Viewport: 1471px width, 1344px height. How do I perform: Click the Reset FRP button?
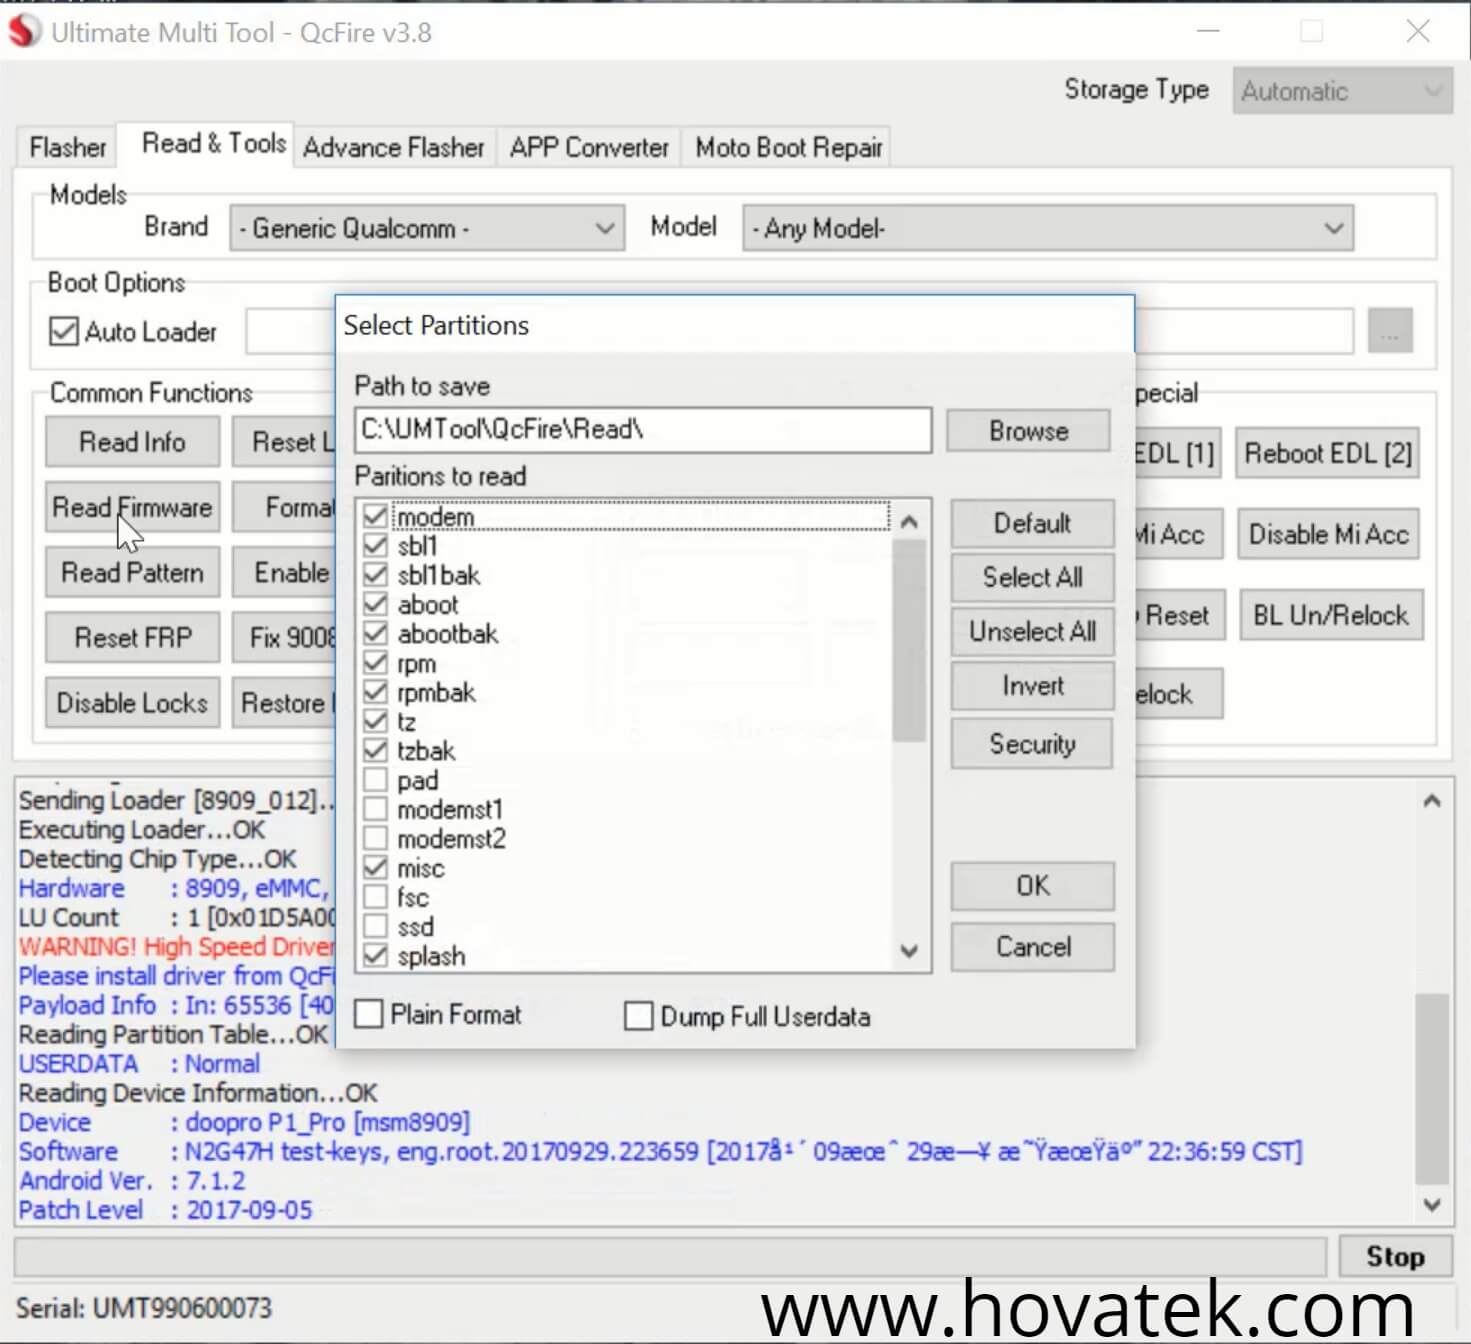(x=132, y=638)
